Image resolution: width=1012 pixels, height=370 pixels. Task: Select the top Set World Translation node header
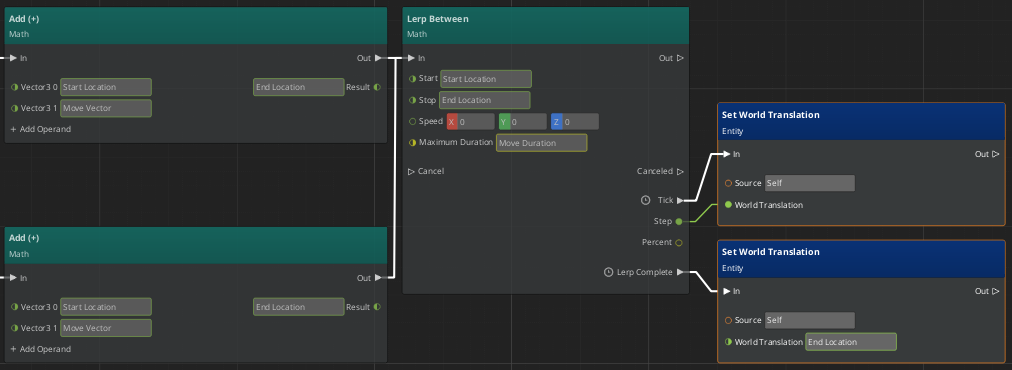pyautogui.click(x=862, y=122)
